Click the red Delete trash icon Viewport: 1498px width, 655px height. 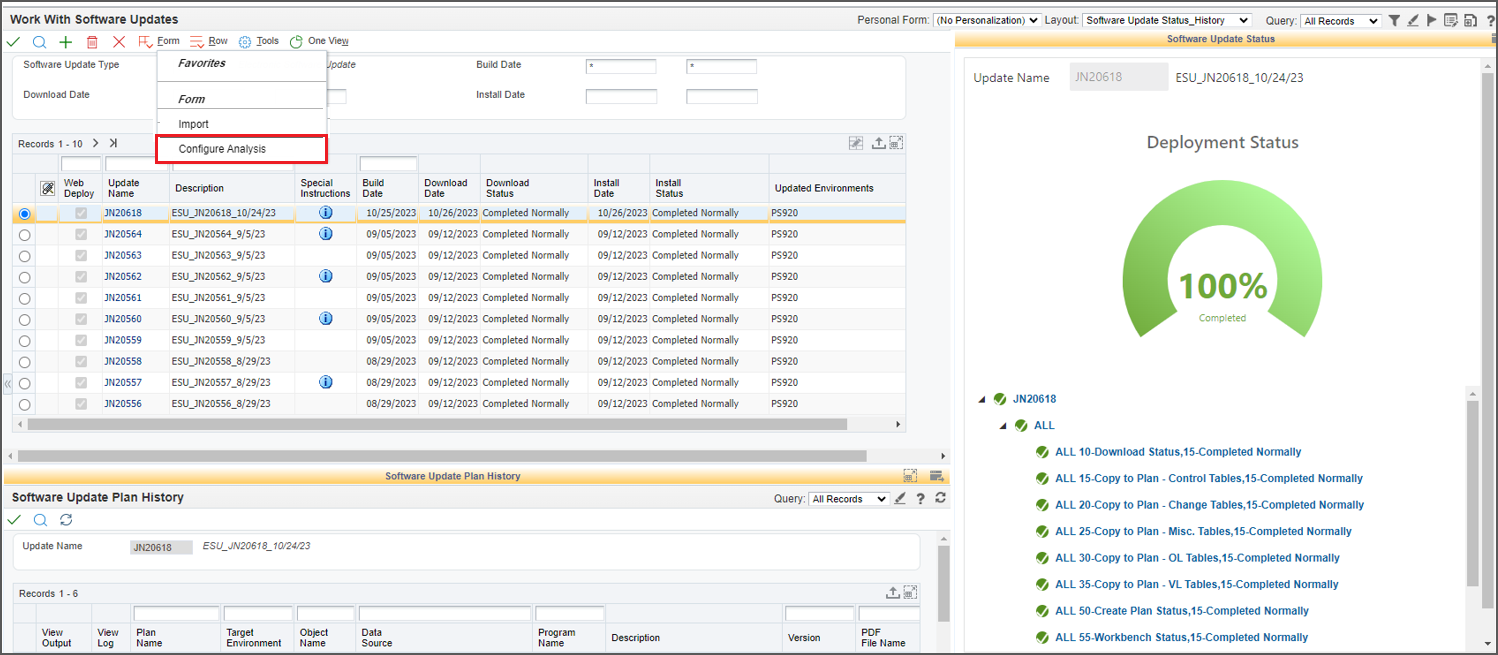tap(92, 42)
